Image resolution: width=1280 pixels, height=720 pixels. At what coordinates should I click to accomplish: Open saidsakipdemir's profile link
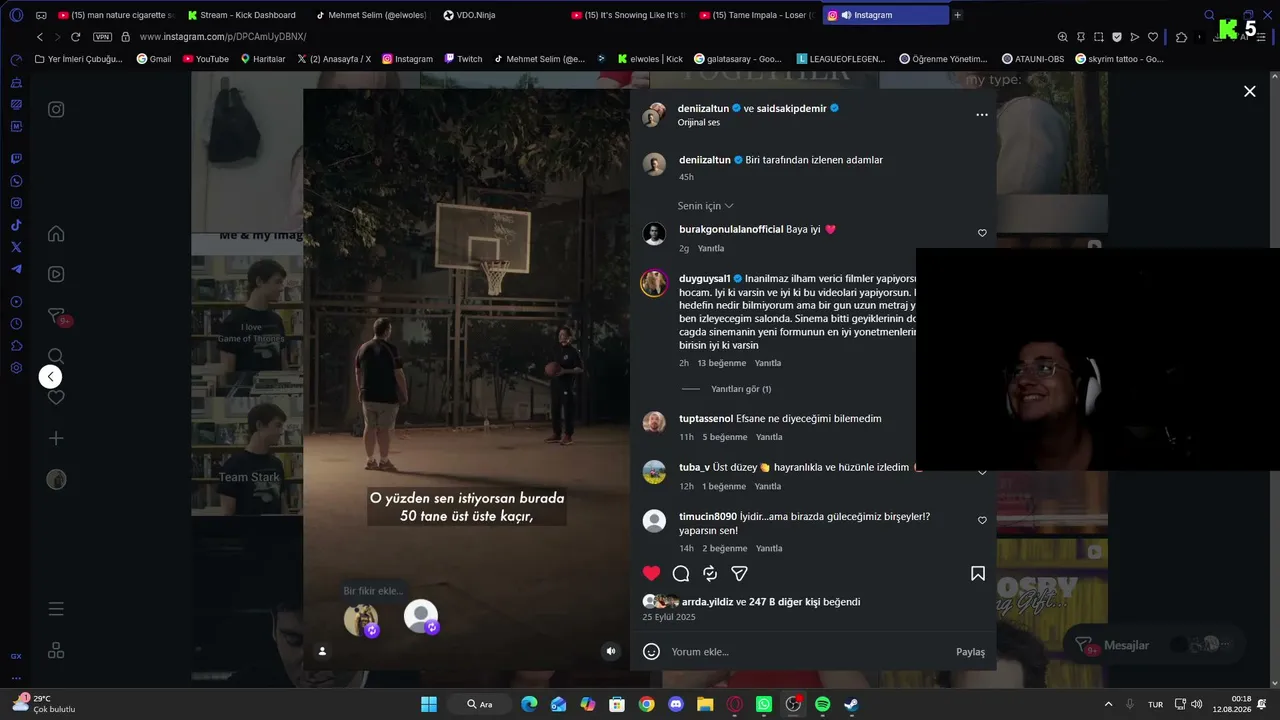[792, 108]
